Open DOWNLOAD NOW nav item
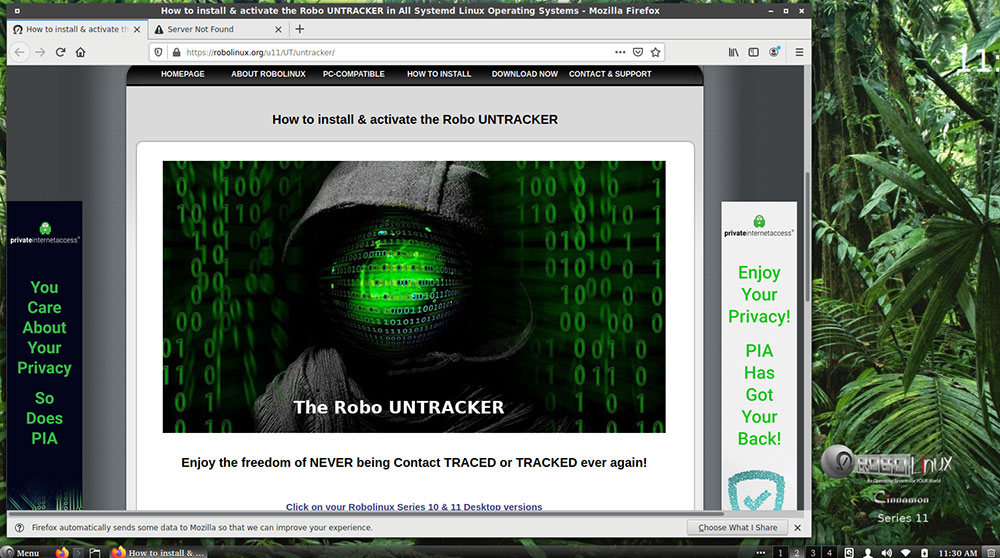The height and width of the screenshot is (558, 1000). coord(524,74)
